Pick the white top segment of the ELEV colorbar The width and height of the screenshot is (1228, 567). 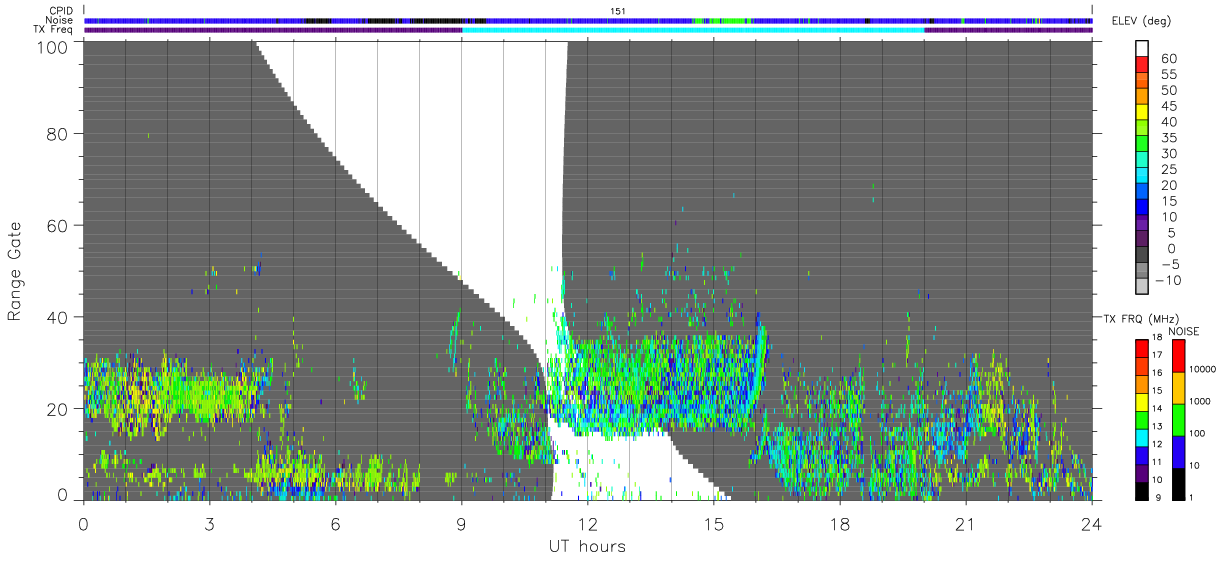point(1142,50)
